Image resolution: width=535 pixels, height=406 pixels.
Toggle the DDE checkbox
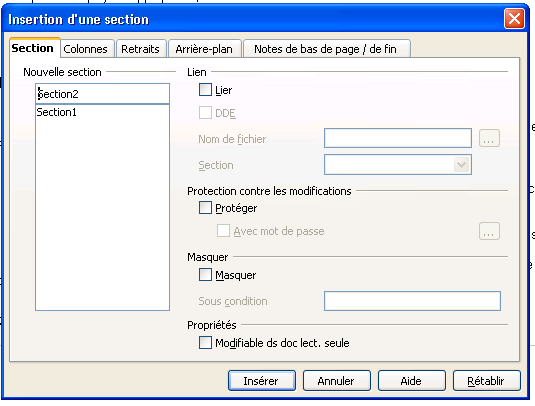pyautogui.click(x=205, y=113)
